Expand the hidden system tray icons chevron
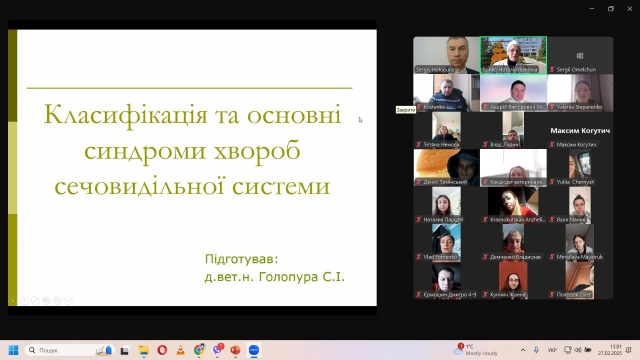The width and height of the screenshot is (640, 360). tap(523, 350)
